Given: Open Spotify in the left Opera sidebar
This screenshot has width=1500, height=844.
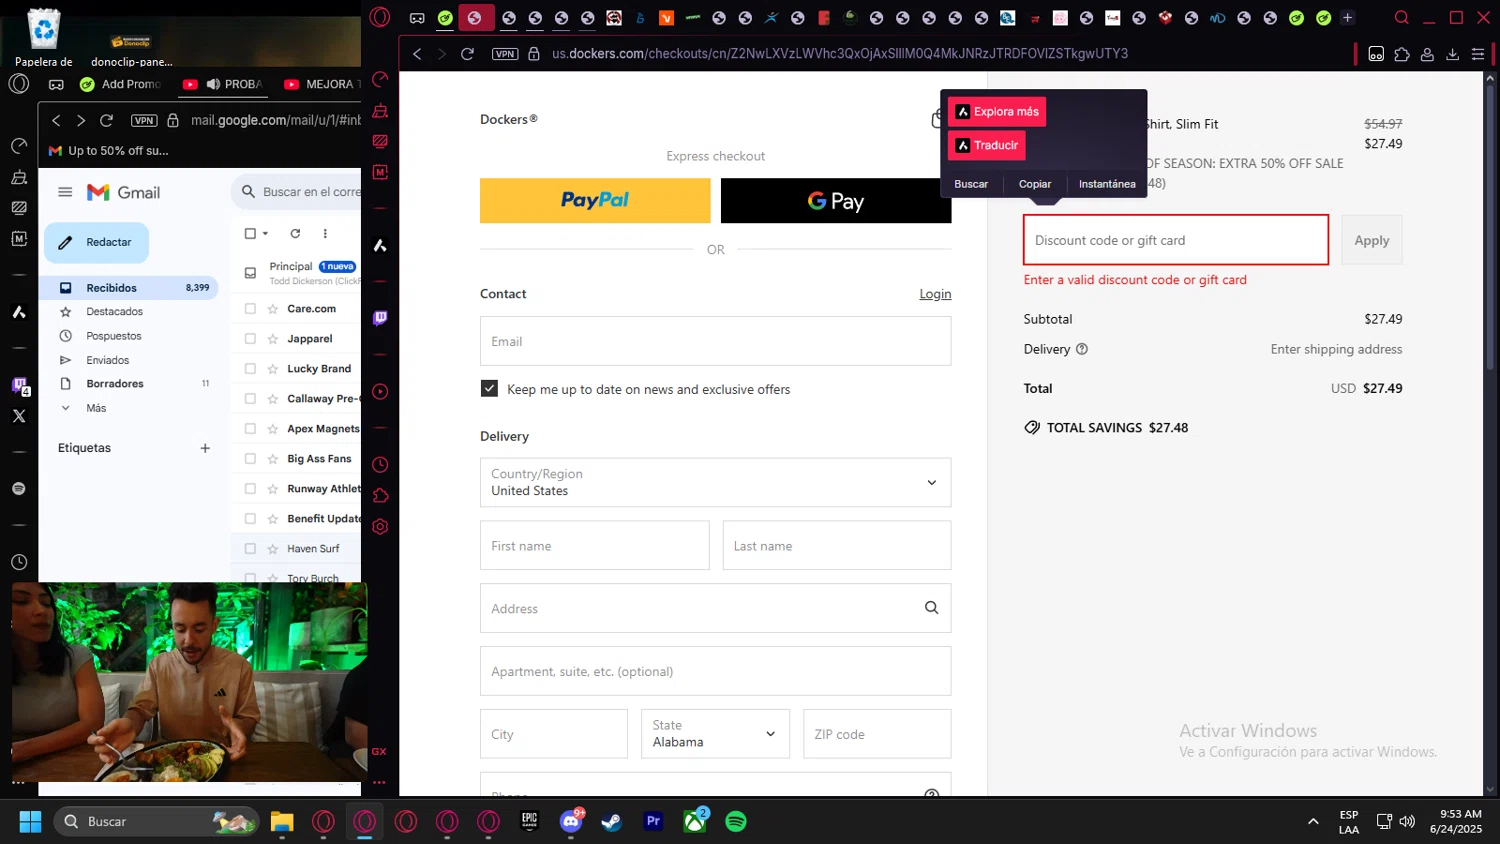Looking at the screenshot, I should (19, 489).
